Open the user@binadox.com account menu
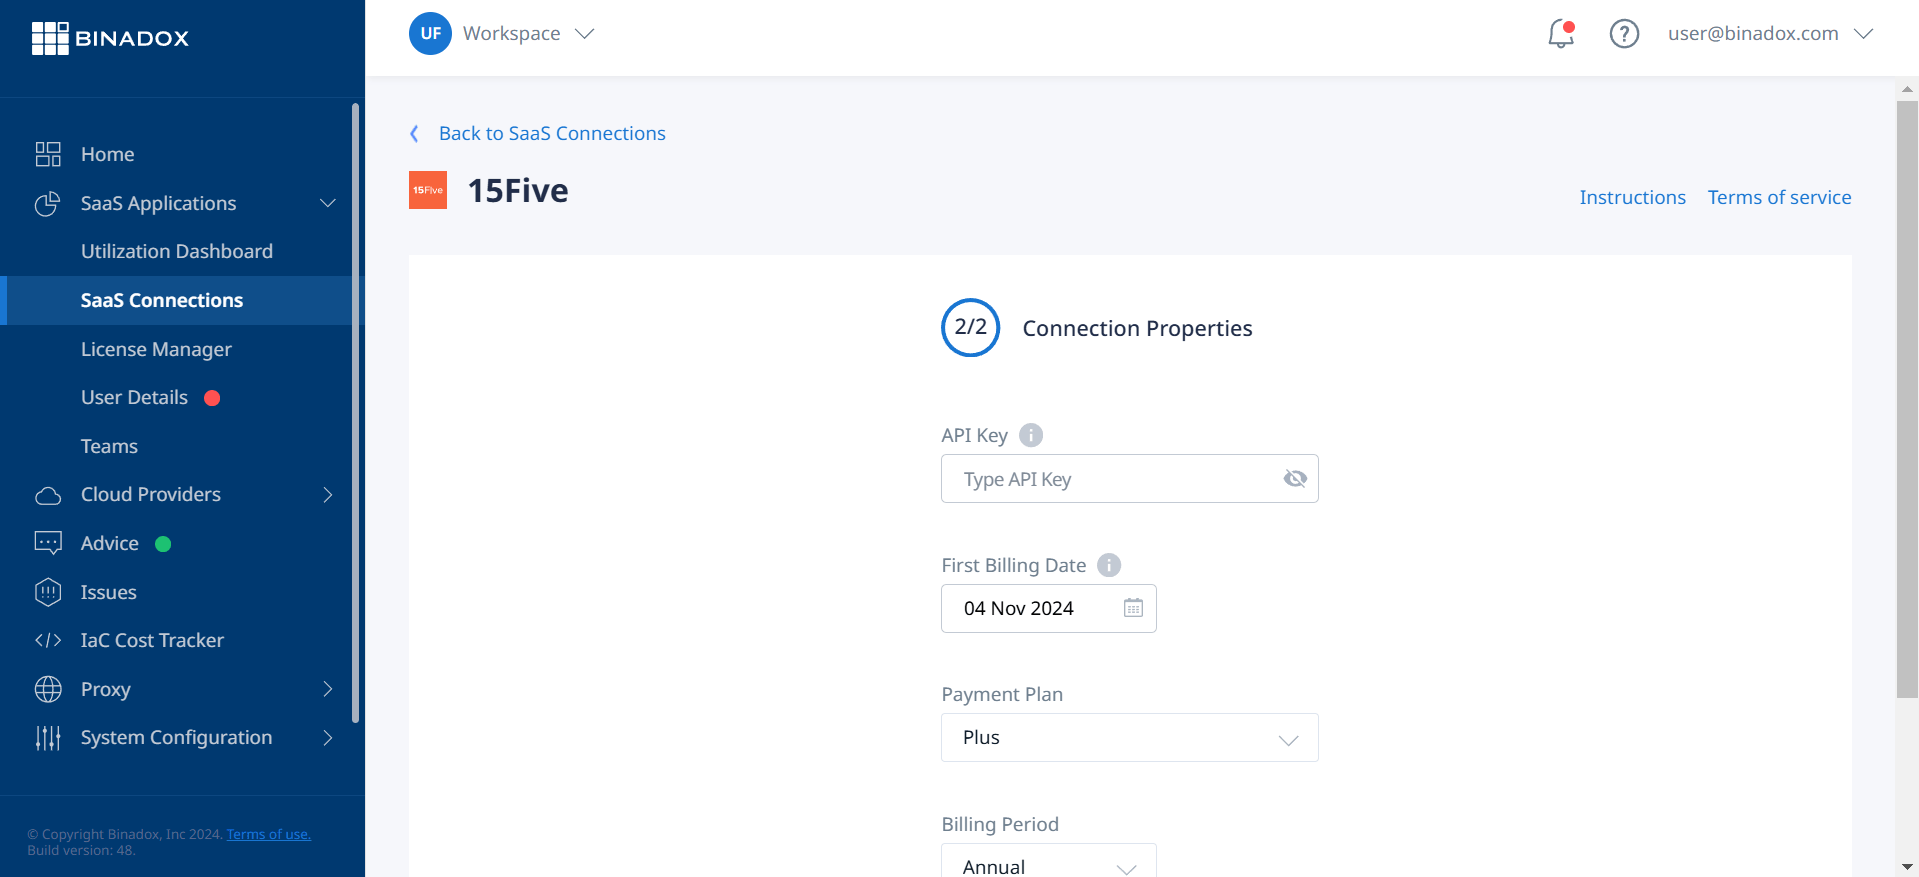 [1770, 34]
